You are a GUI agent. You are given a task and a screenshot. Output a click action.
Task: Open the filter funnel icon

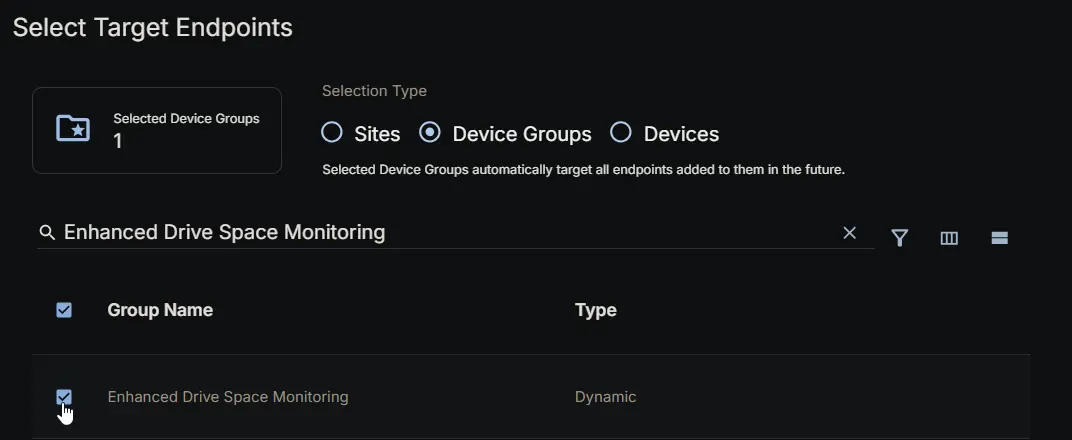pyautogui.click(x=900, y=238)
